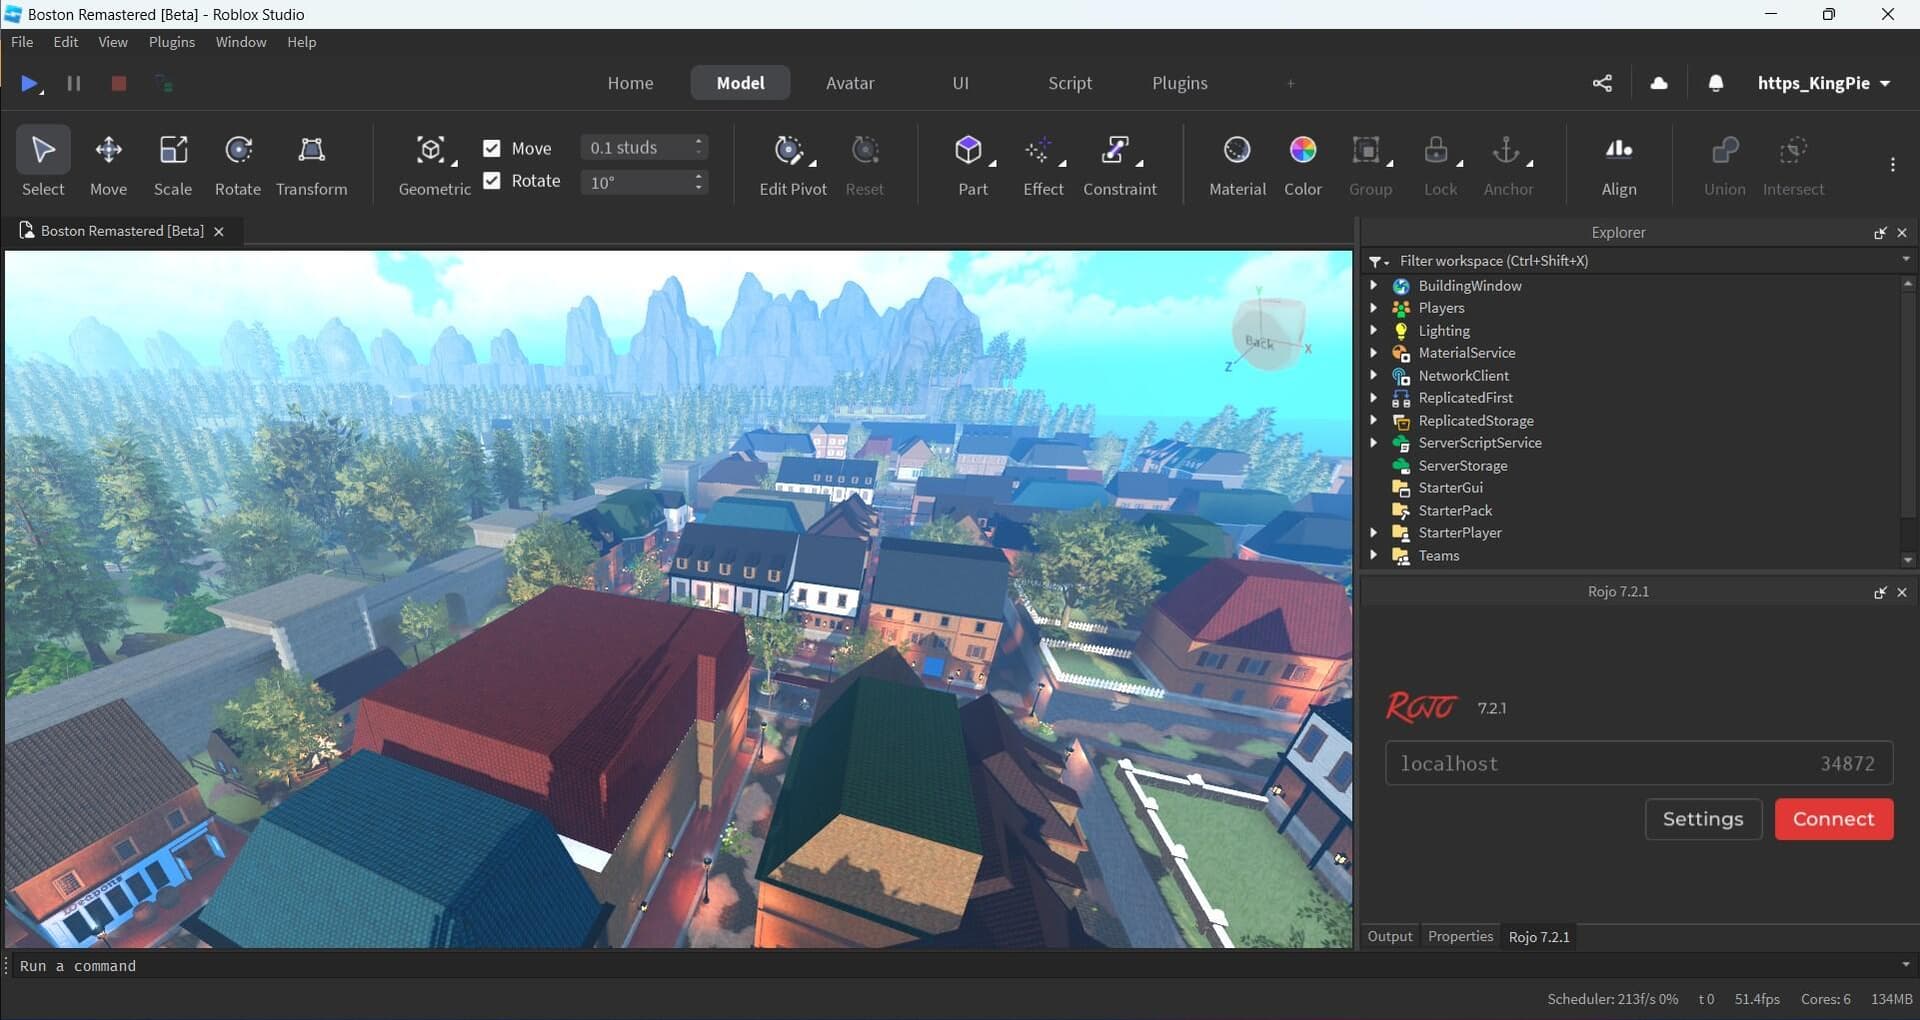
Task: Click the Rojo localhost host field
Action: tap(1599, 764)
